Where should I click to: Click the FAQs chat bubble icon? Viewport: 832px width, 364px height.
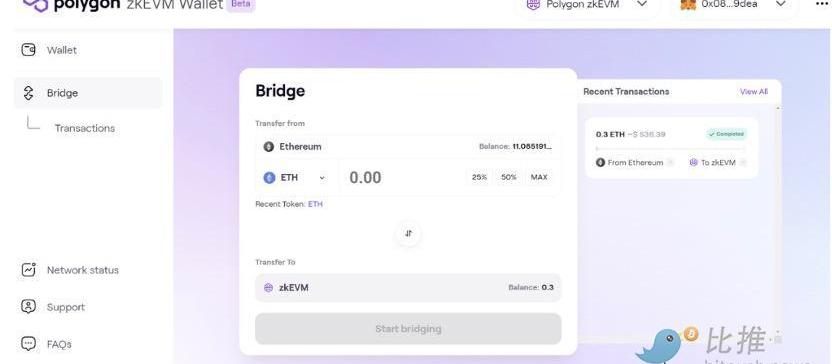28,344
